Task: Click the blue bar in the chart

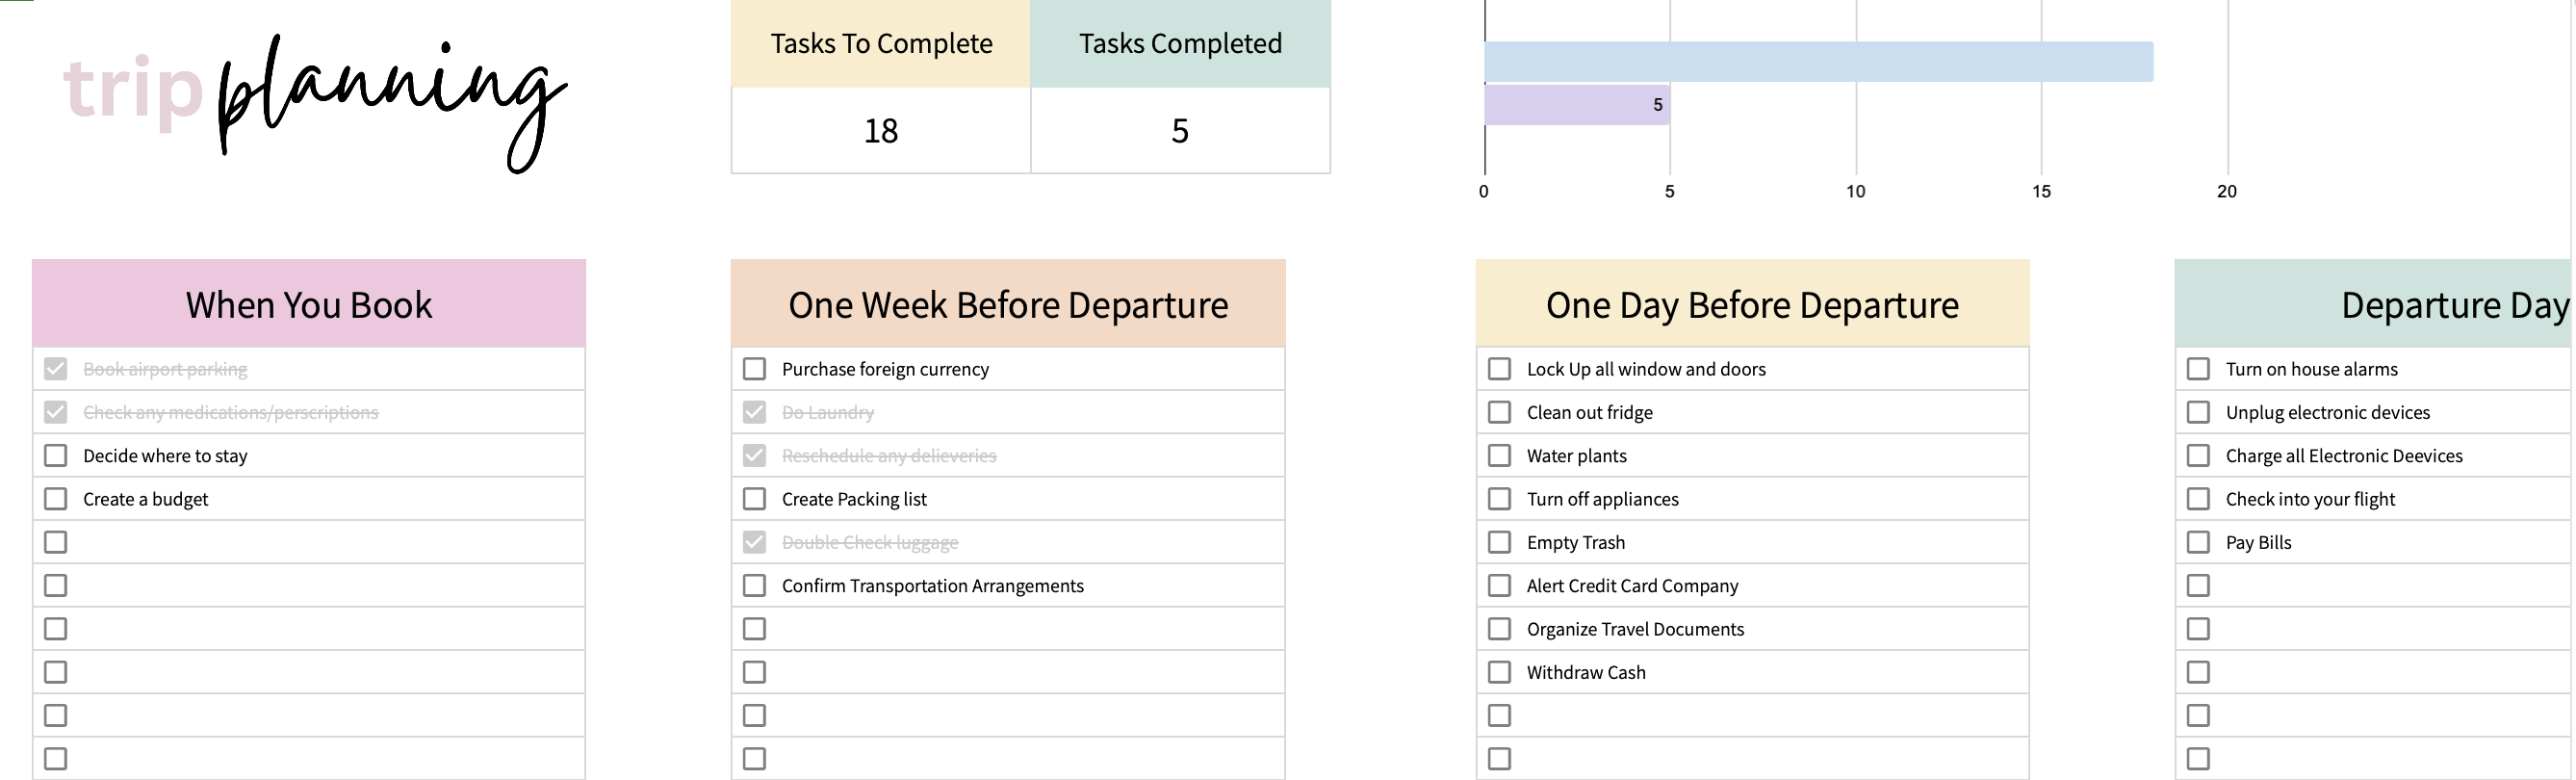Action: click(1818, 62)
